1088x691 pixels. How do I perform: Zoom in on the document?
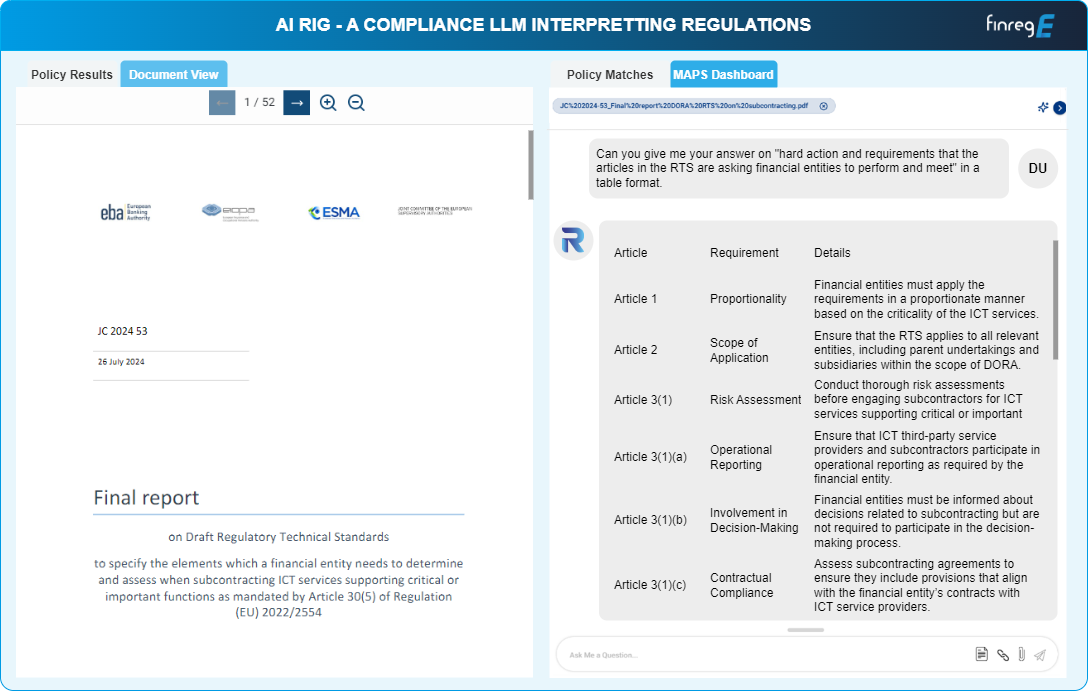328,103
